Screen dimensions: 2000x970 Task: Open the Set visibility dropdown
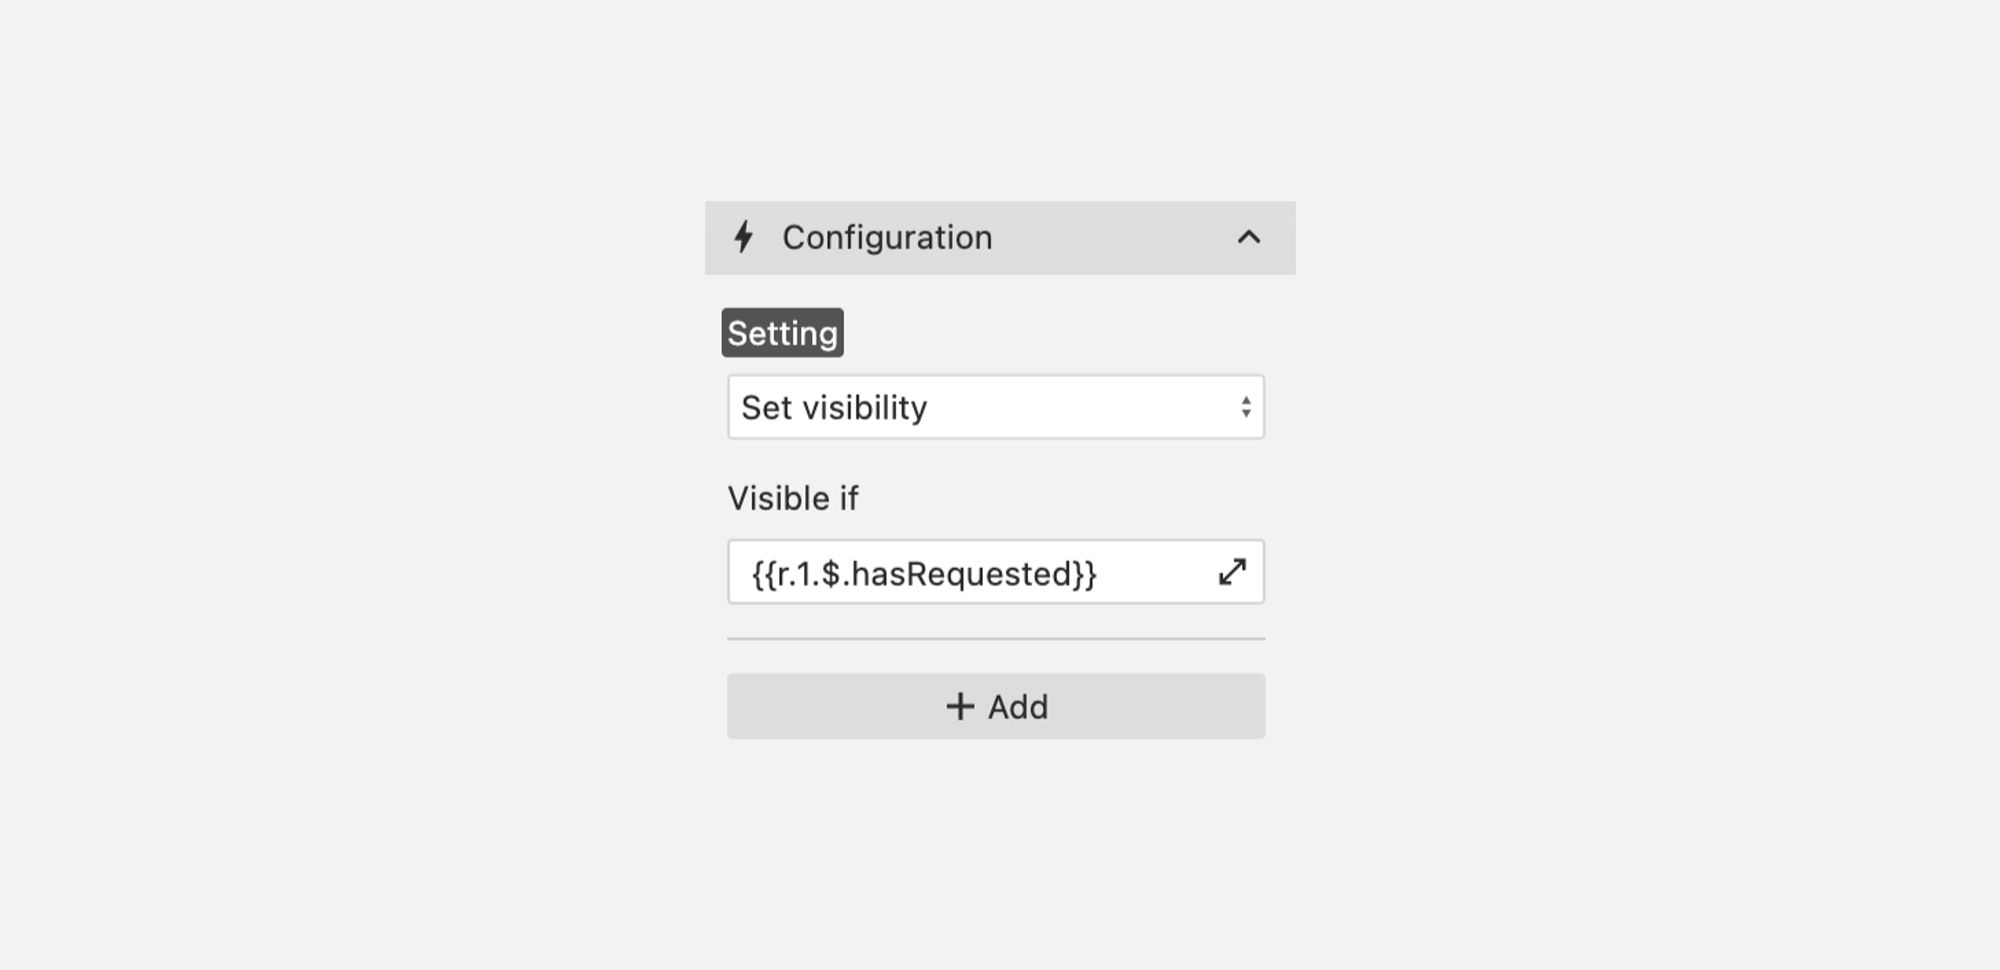point(996,407)
